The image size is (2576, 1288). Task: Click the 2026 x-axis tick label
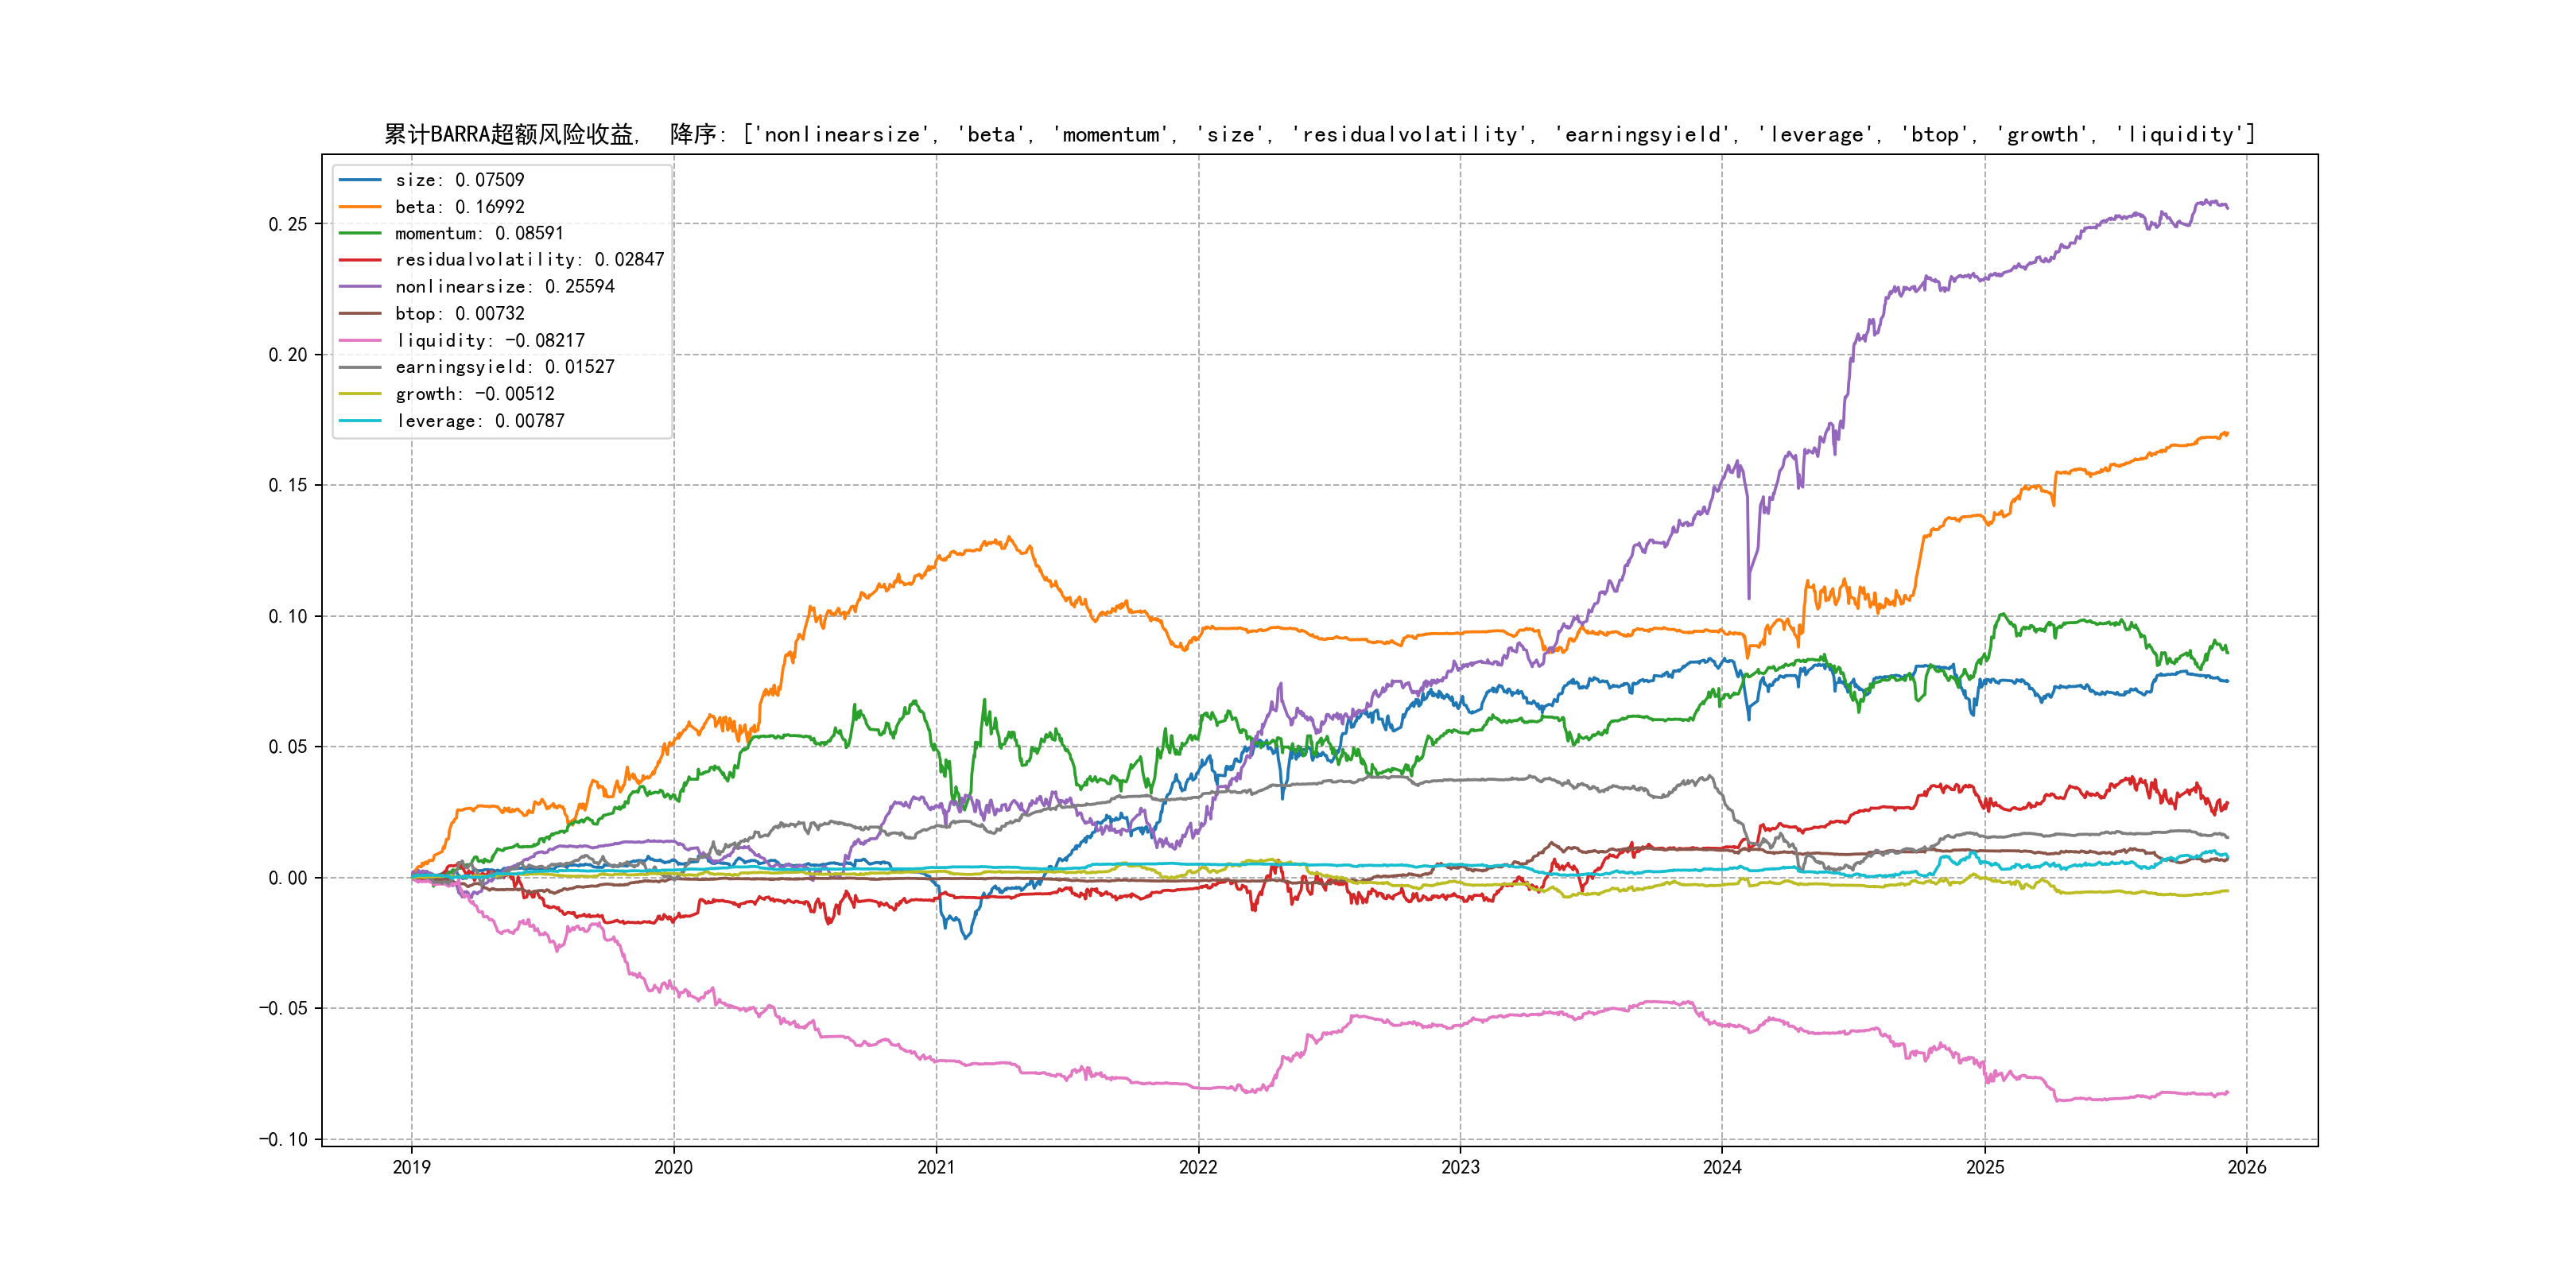point(2246,1167)
